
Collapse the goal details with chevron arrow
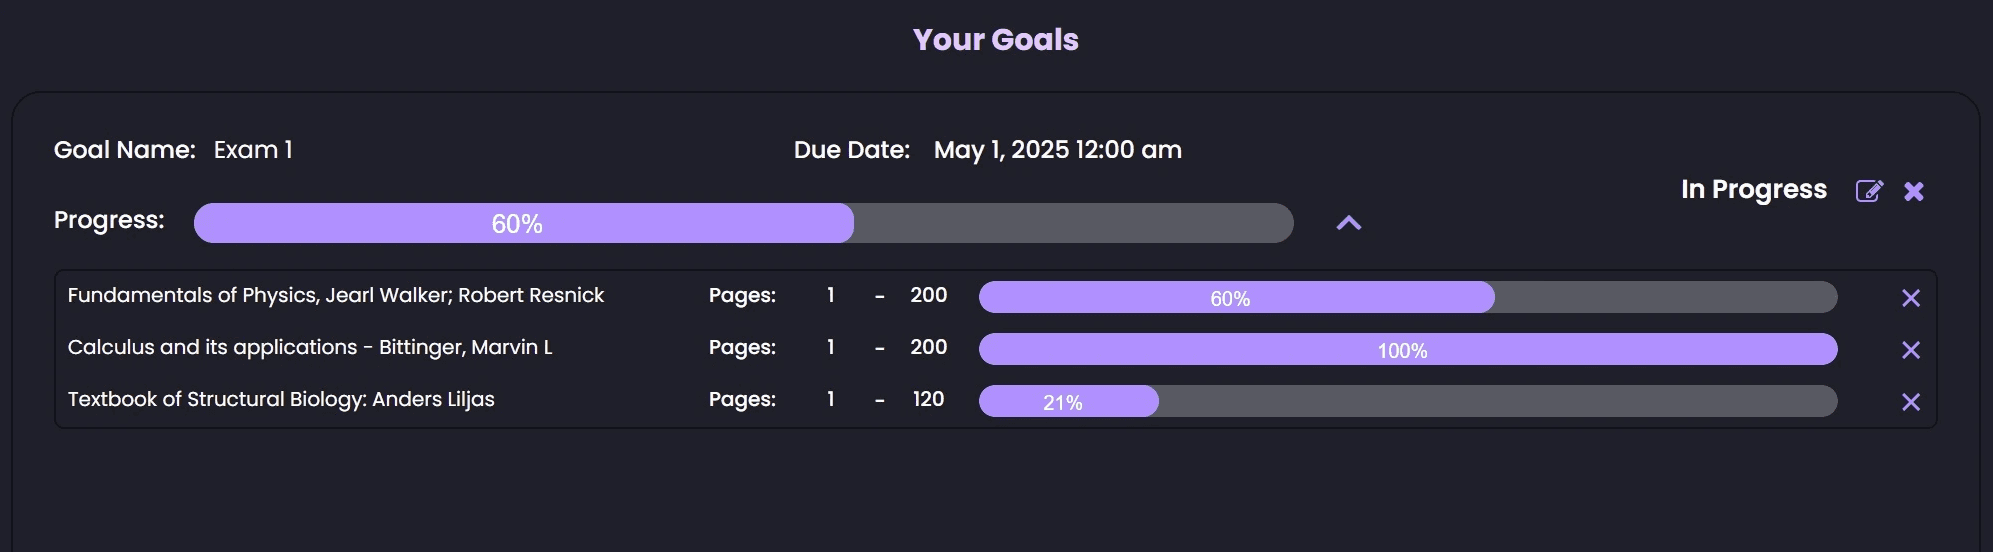(x=1349, y=223)
